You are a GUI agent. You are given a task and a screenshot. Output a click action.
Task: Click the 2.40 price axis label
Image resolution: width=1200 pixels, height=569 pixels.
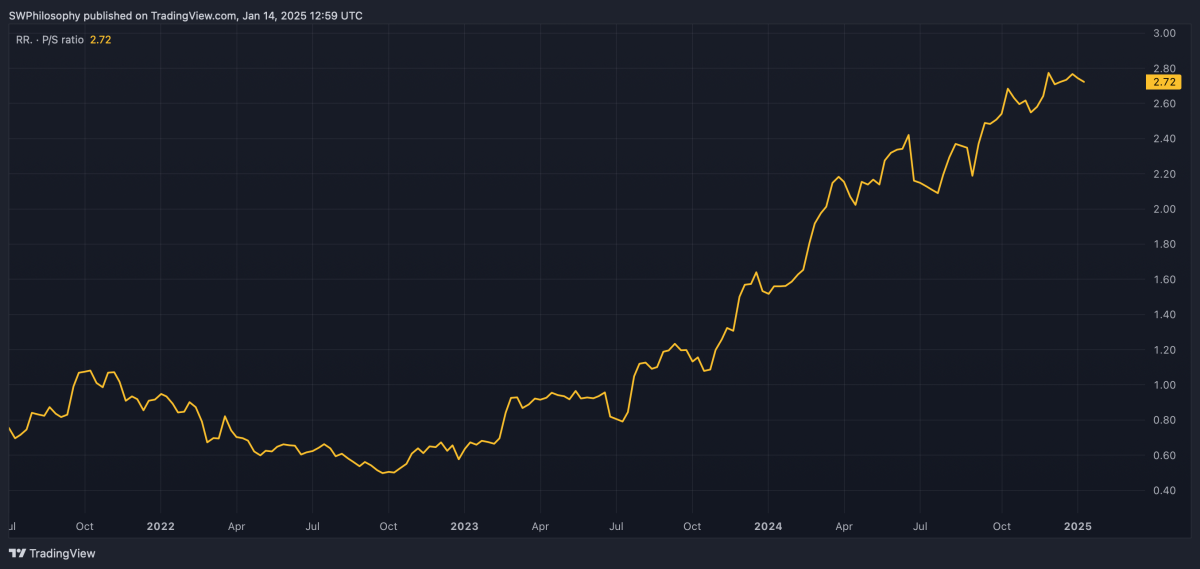point(1163,139)
